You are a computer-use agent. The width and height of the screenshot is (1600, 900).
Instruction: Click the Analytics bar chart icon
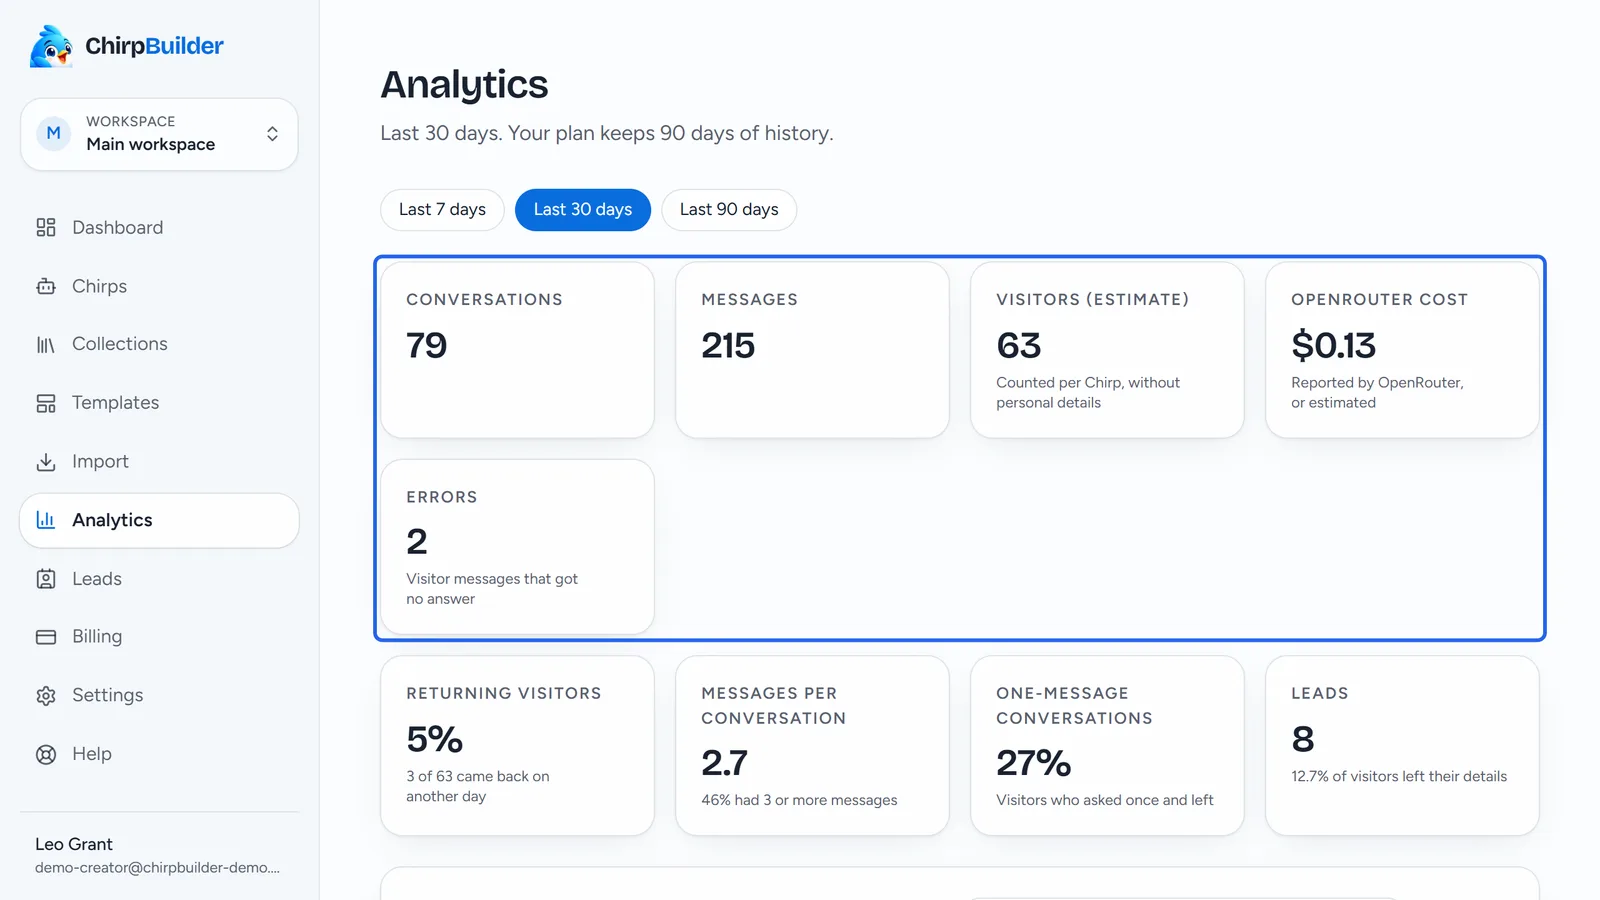click(x=46, y=520)
